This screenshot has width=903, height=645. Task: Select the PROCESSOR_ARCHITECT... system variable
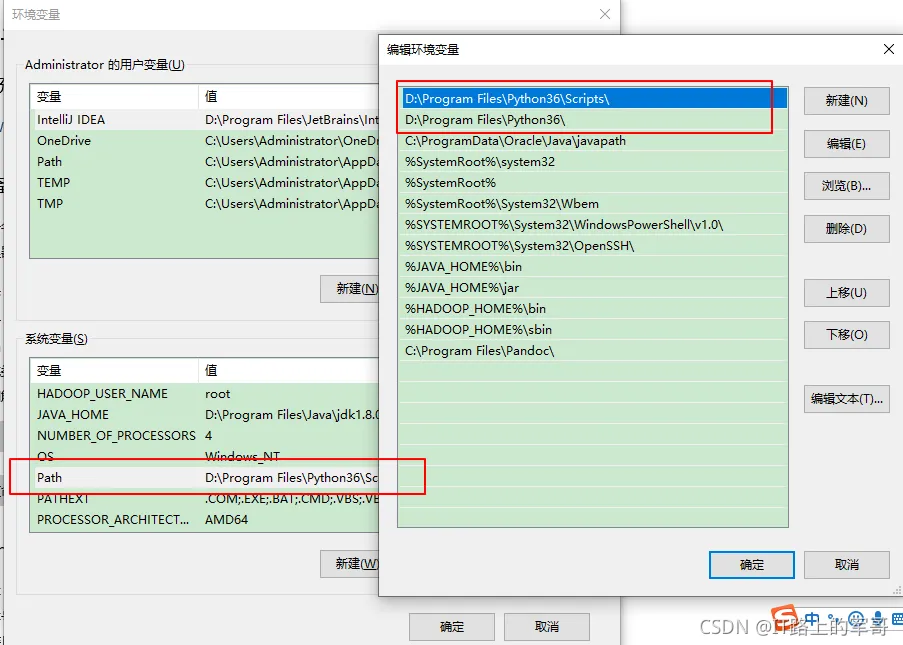coord(204,520)
